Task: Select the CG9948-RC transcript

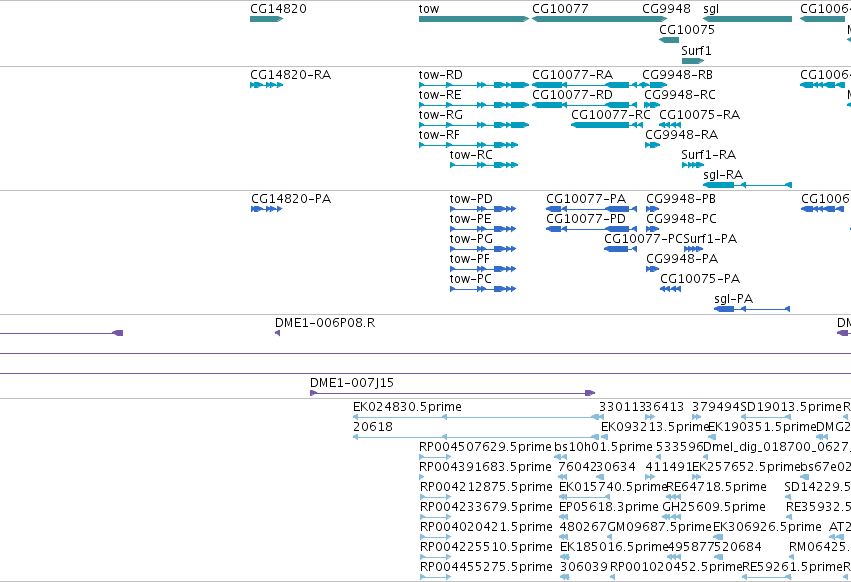Action: (652, 105)
